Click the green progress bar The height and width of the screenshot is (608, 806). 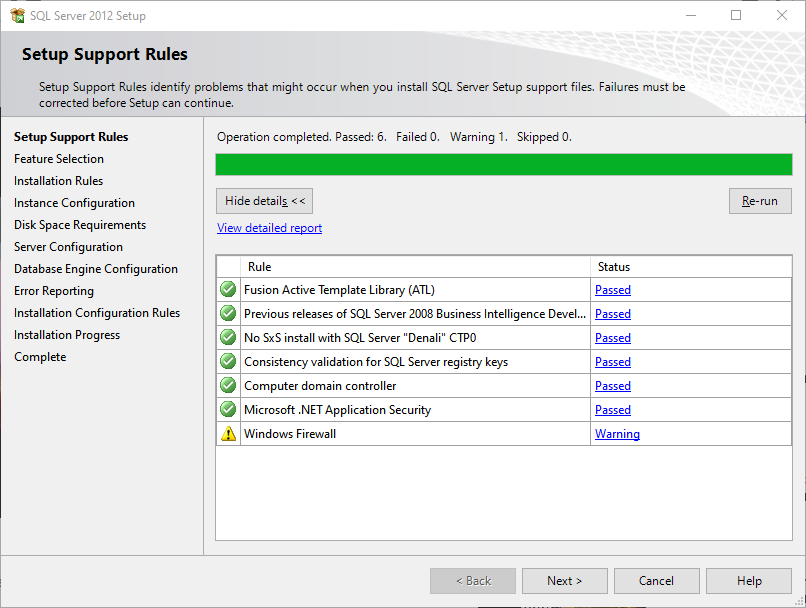504,165
